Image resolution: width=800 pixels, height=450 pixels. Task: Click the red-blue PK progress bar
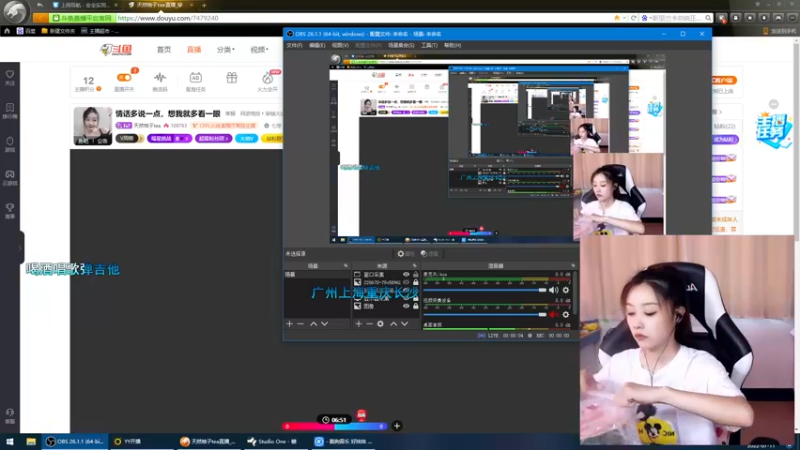coord(334,427)
